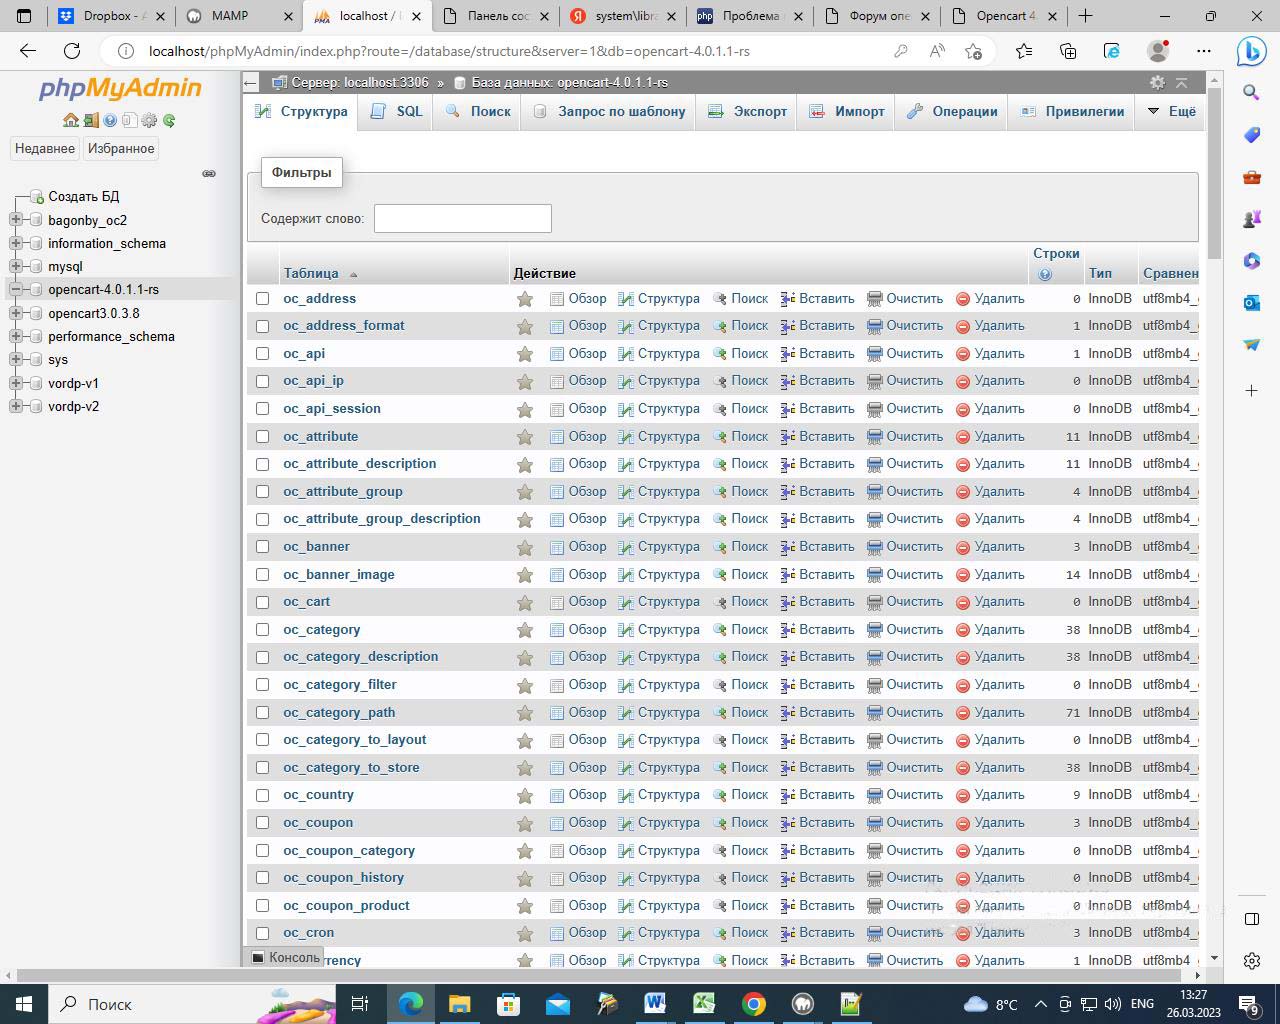Image resolution: width=1280 pixels, height=1024 pixels.
Task: Switch to the SQL tab
Action: point(397,111)
